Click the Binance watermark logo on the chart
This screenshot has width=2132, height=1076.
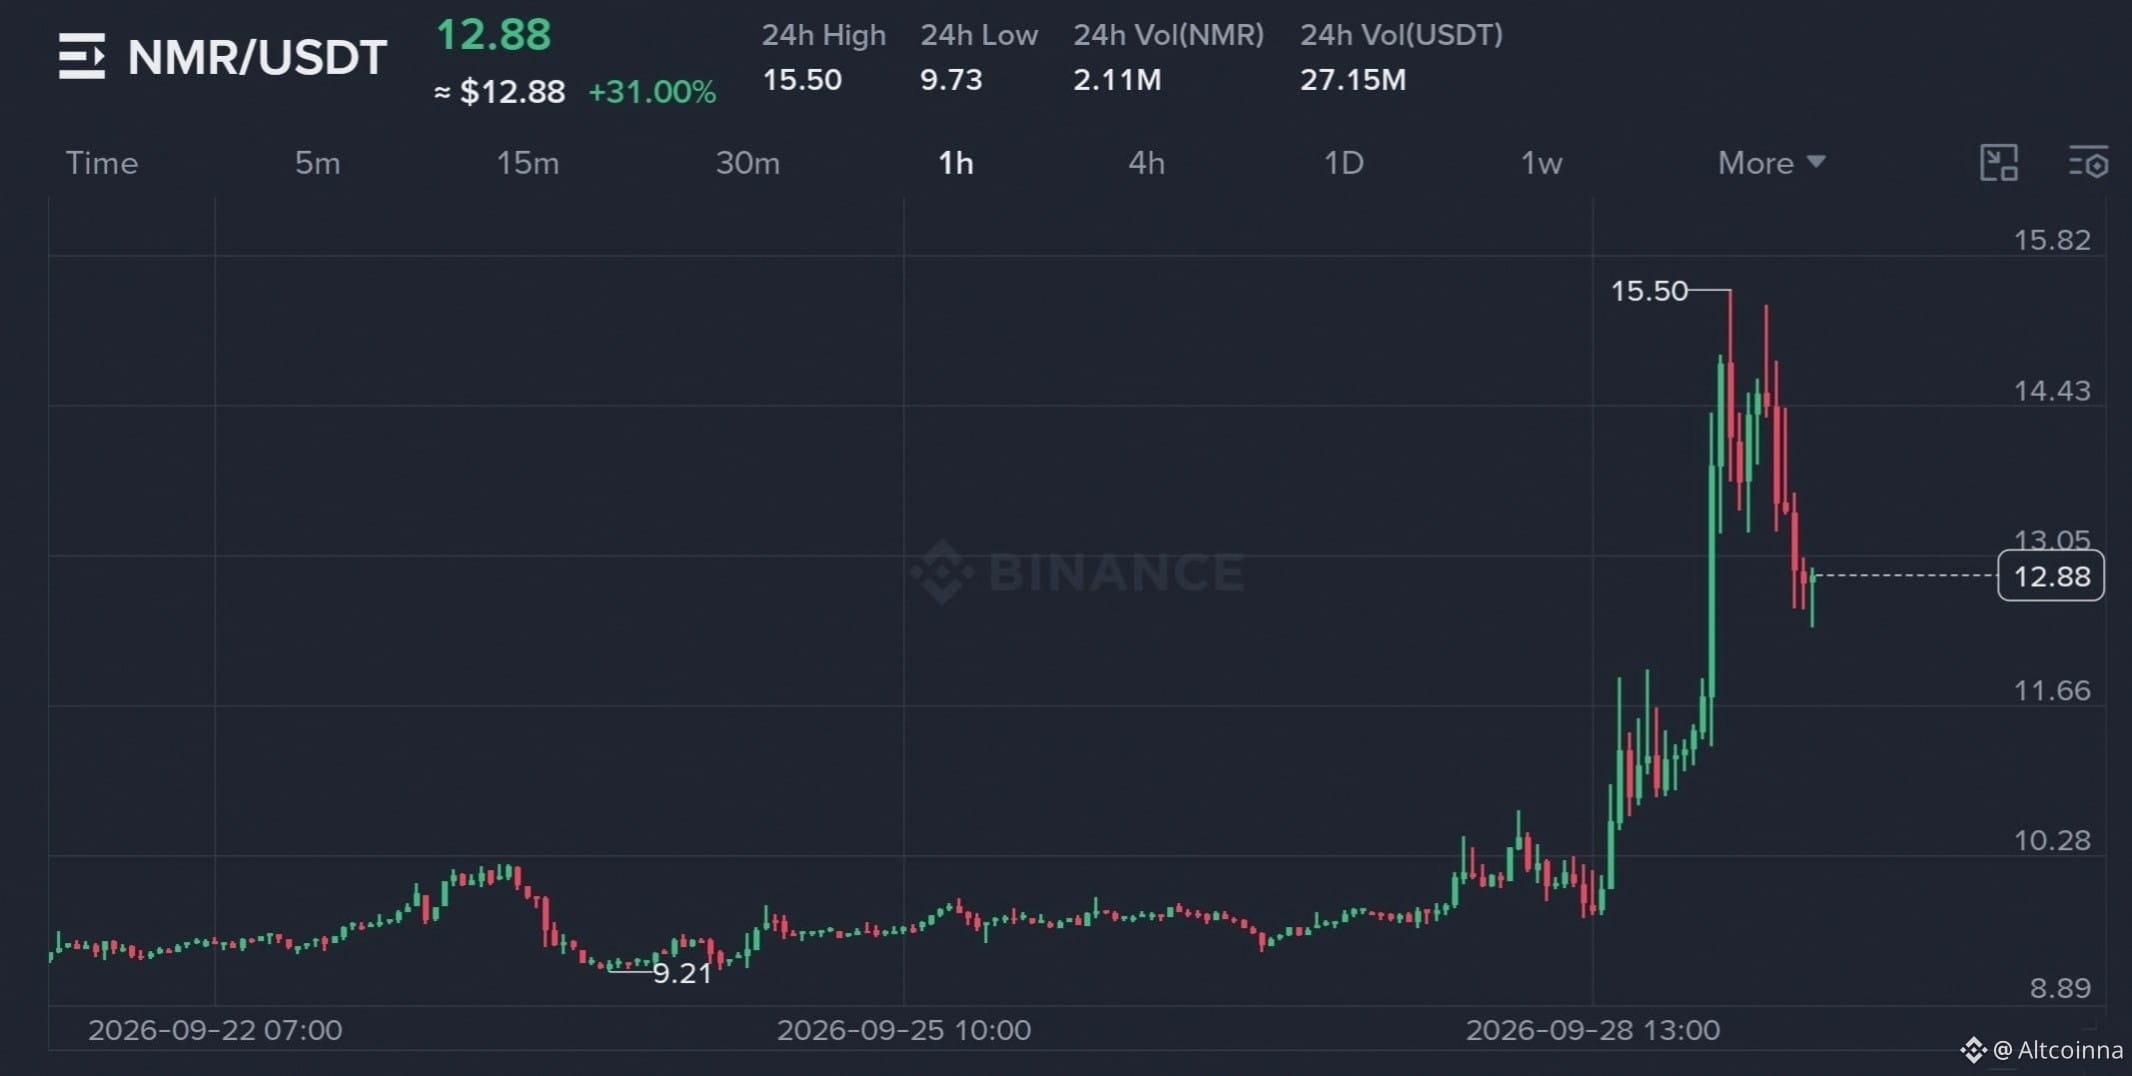(942, 572)
